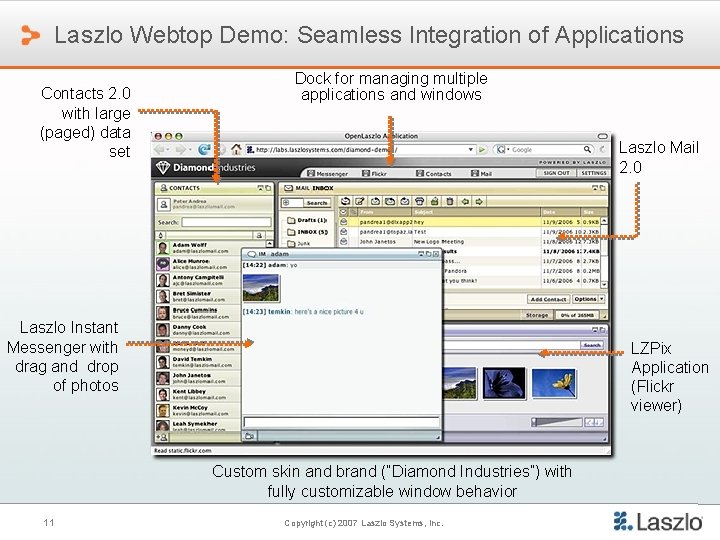Select the Junk mail folder
This screenshot has height=540, width=720.
298,243
